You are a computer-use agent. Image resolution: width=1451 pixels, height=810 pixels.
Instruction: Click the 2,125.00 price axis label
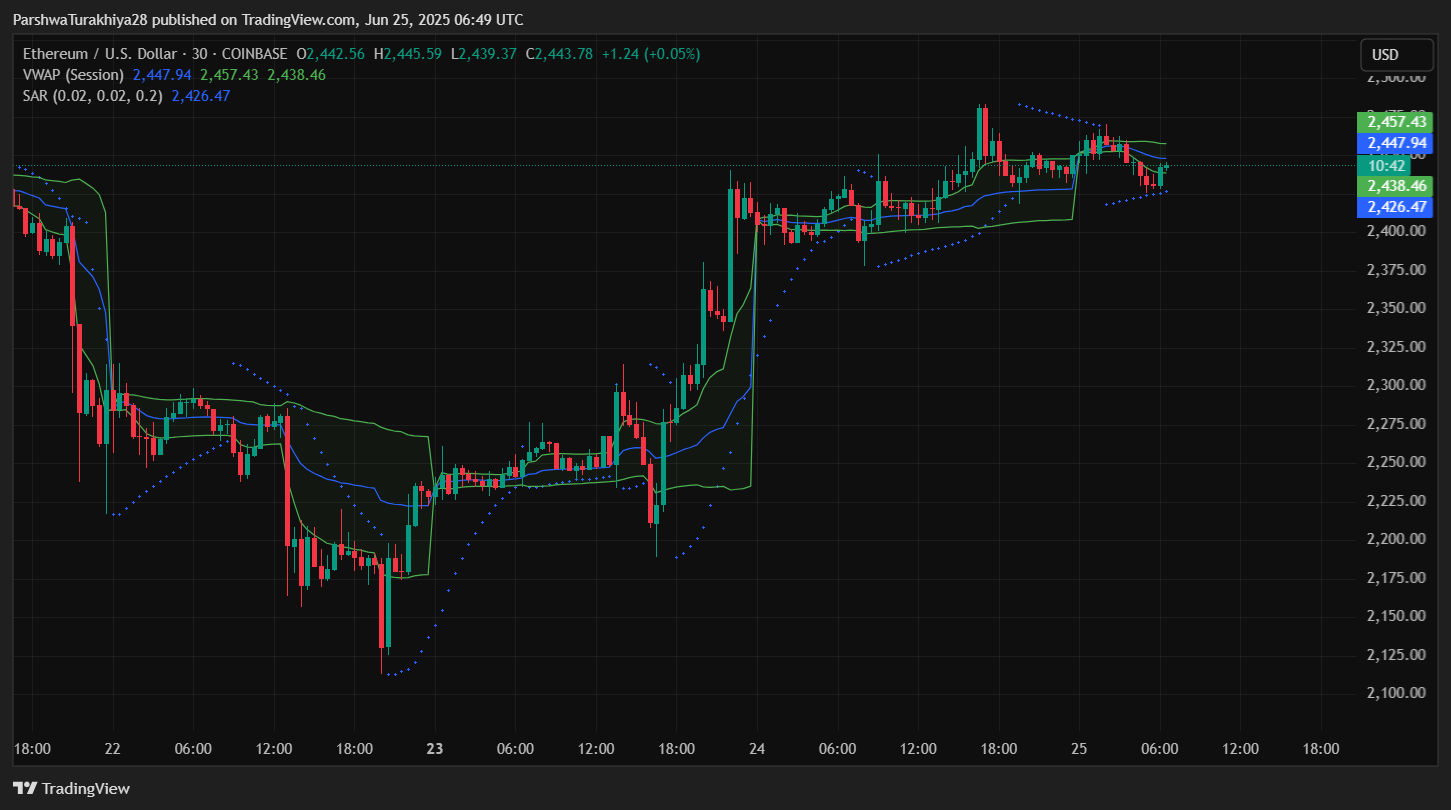pyautogui.click(x=1396, y=655)
